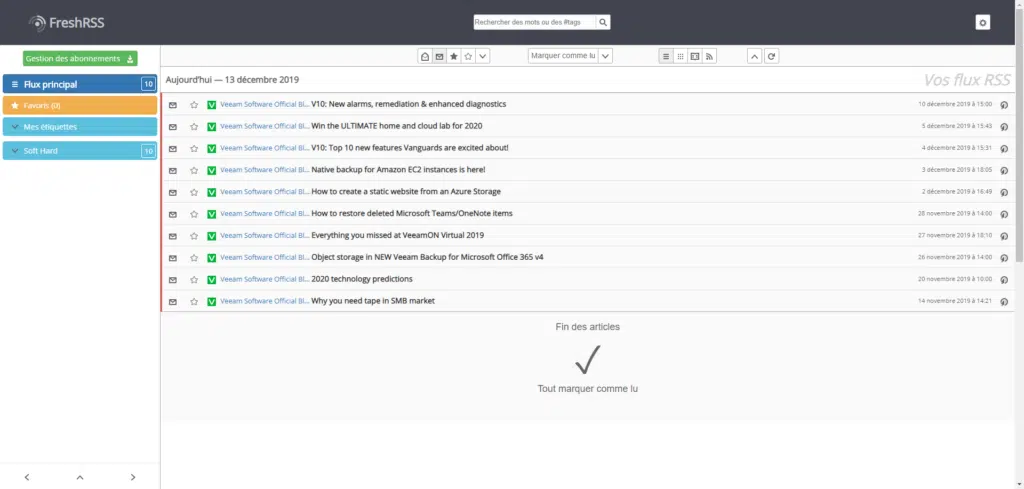Star the Why you need tape article

pos(194,302)
